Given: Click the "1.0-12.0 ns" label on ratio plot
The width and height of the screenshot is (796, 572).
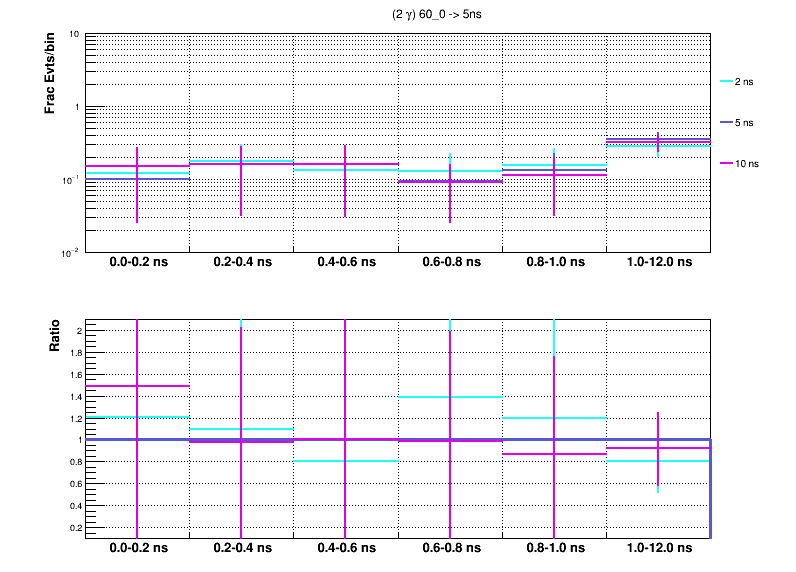Looking at the screenshot, I should click(x=657, y=548).
